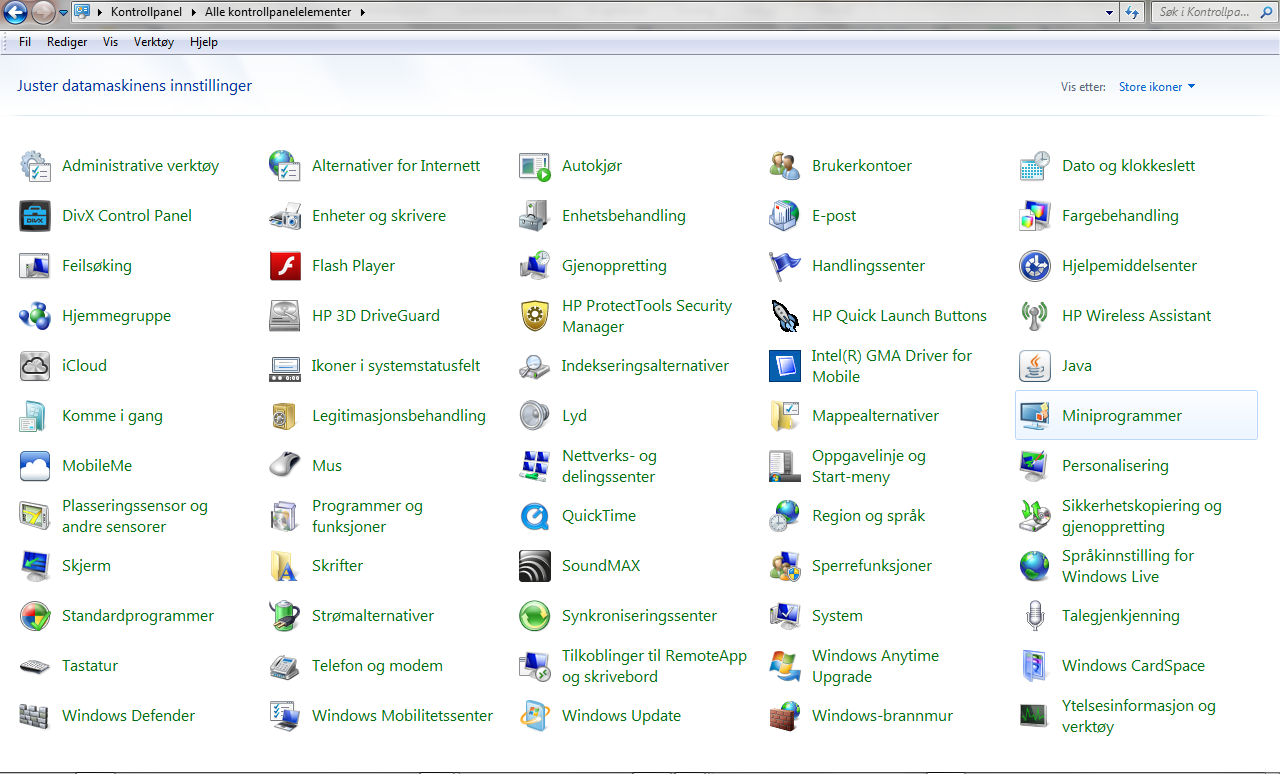This screenshot has width=1280, height=774.
Task: Click the Windows Defender wall icon
Action: [35, 716]
